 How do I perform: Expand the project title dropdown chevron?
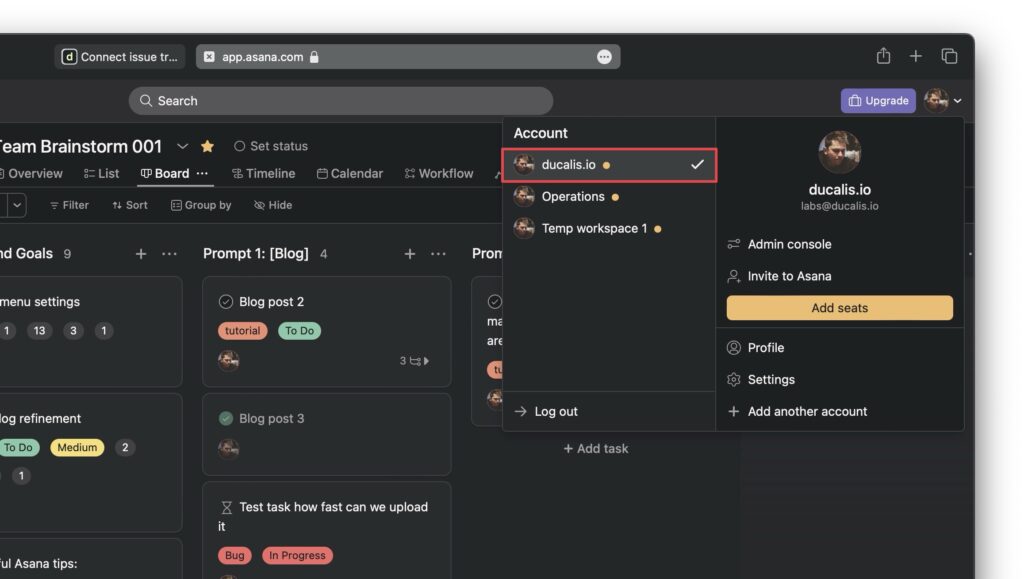tap(182, 145)
